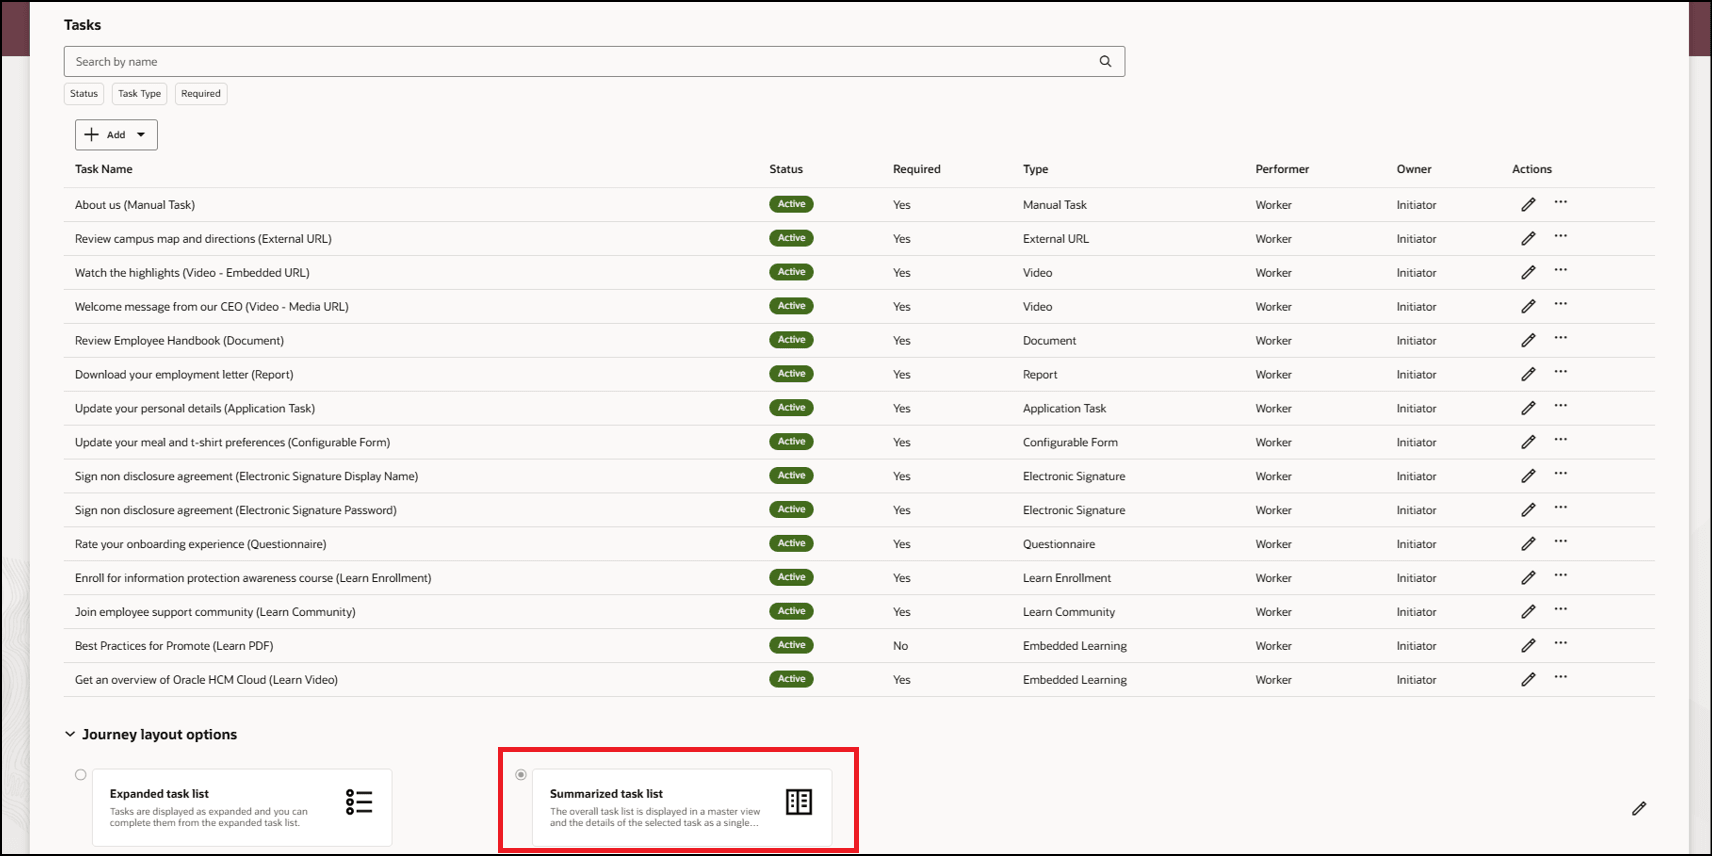Open more actions for About us task
The width and height of the screenshot is (1712, 856).
click(x=1561, y=203)
